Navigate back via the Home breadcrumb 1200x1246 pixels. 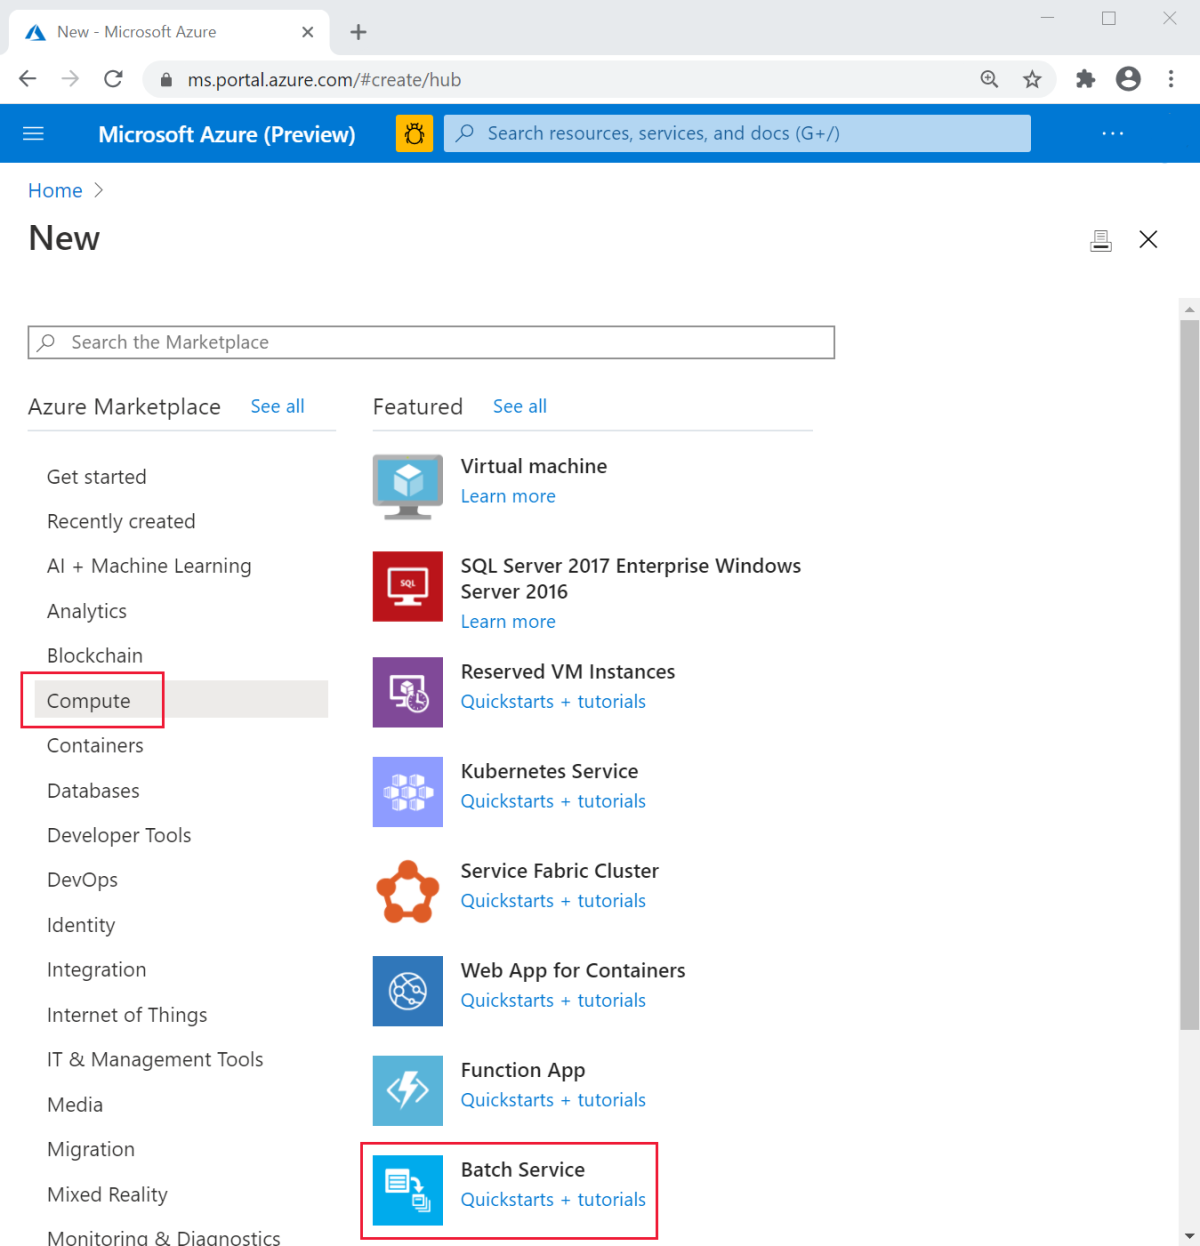tap(55, 190)
